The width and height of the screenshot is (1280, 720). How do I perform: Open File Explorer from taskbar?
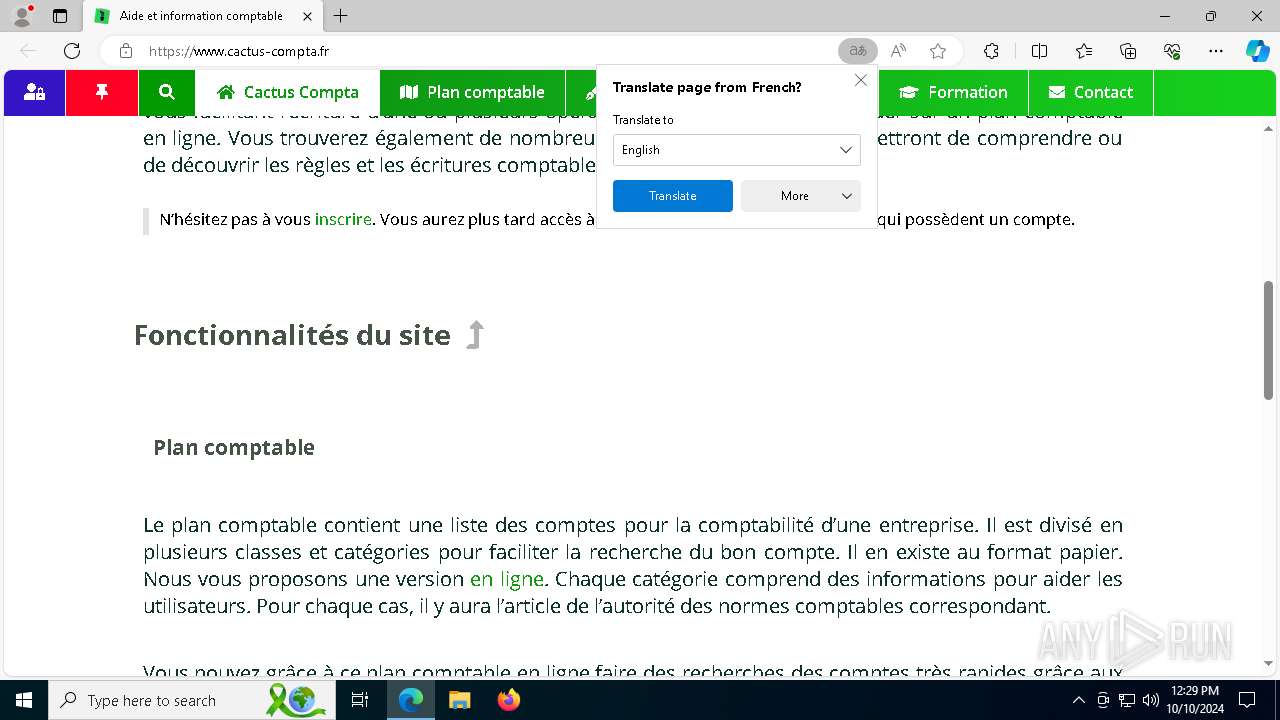click(x=459, y=700)
